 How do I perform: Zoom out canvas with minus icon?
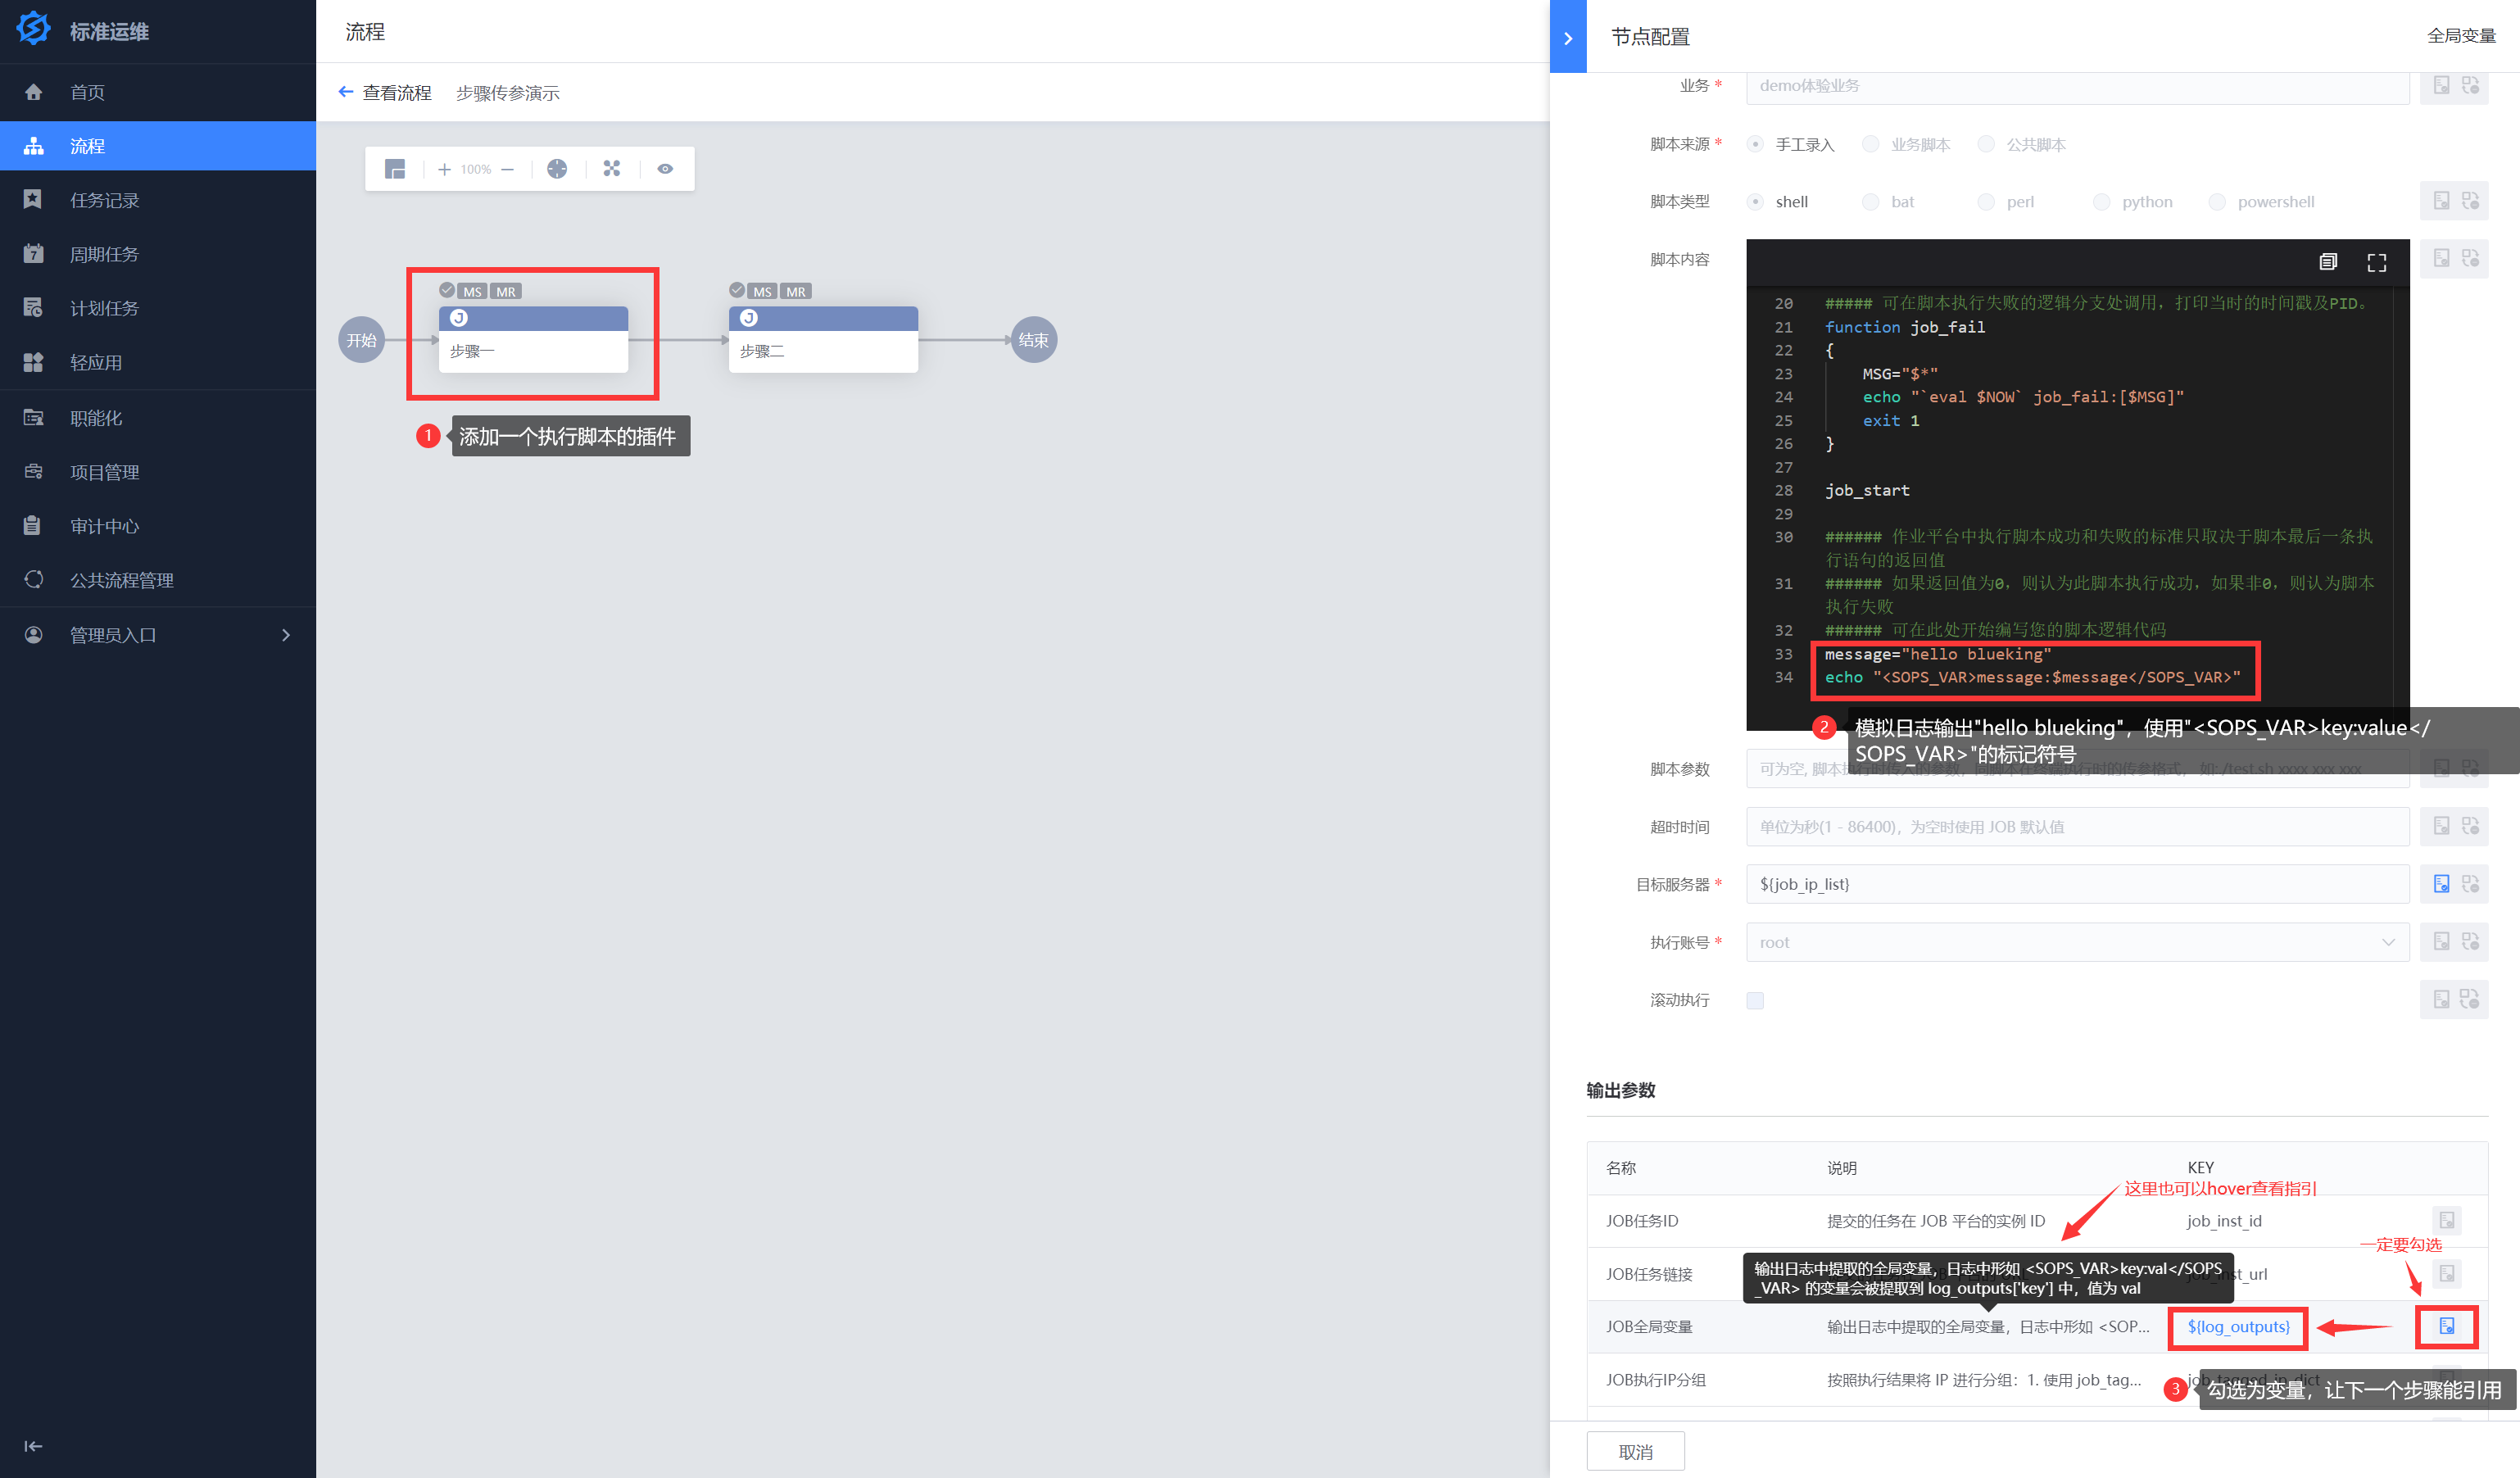(508, 169)
